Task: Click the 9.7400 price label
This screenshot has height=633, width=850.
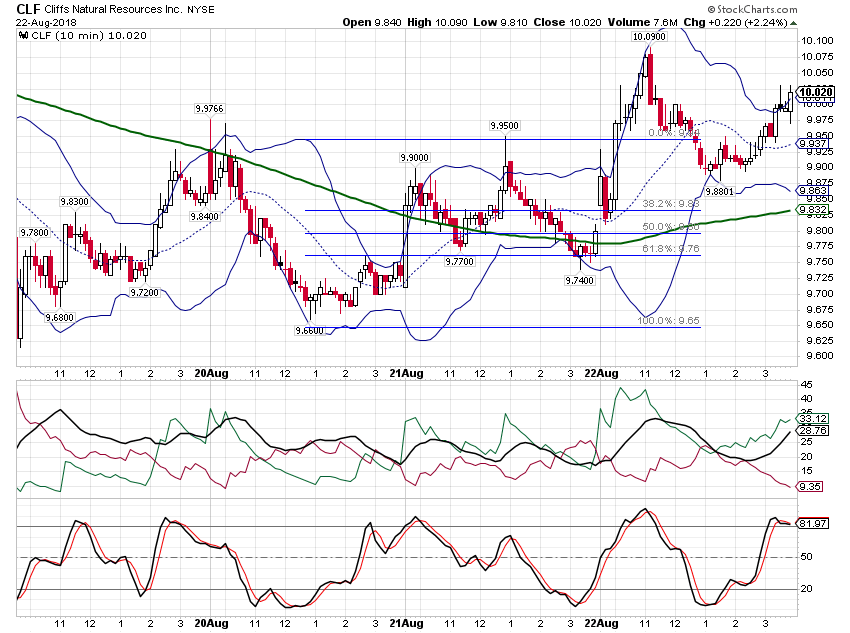Action: pyautogui.click(x=579, y=281)
